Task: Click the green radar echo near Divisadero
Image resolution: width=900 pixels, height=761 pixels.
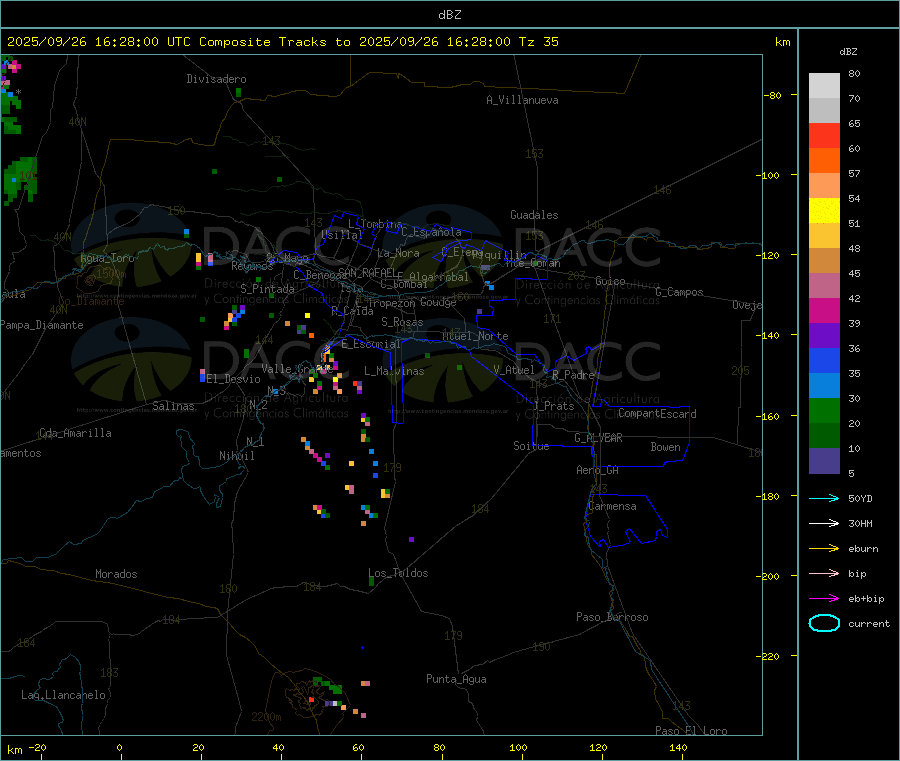Action: (x=238, y=92)
